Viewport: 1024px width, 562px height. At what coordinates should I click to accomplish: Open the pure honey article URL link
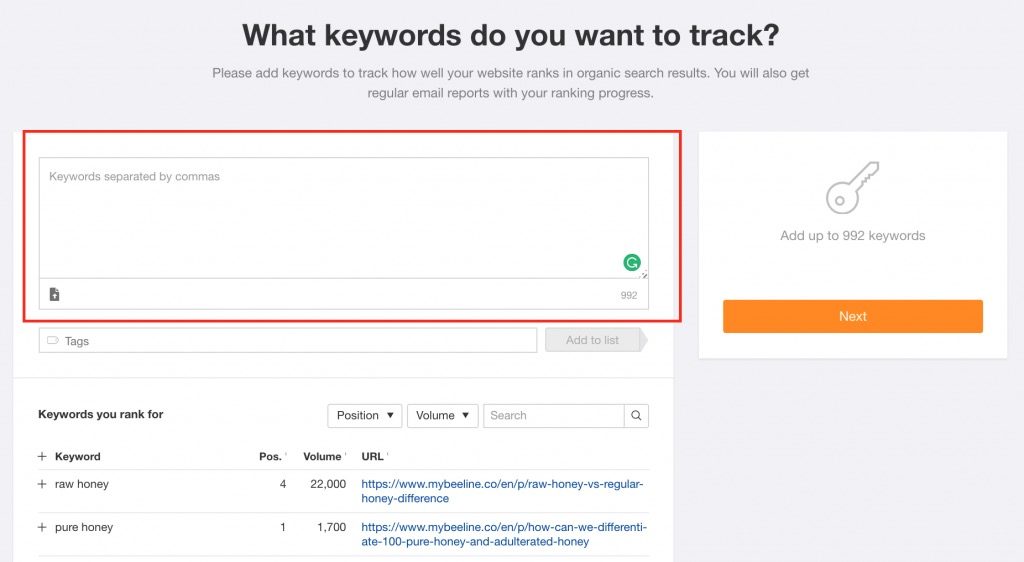pyautogui.click(x=502, y=534)
